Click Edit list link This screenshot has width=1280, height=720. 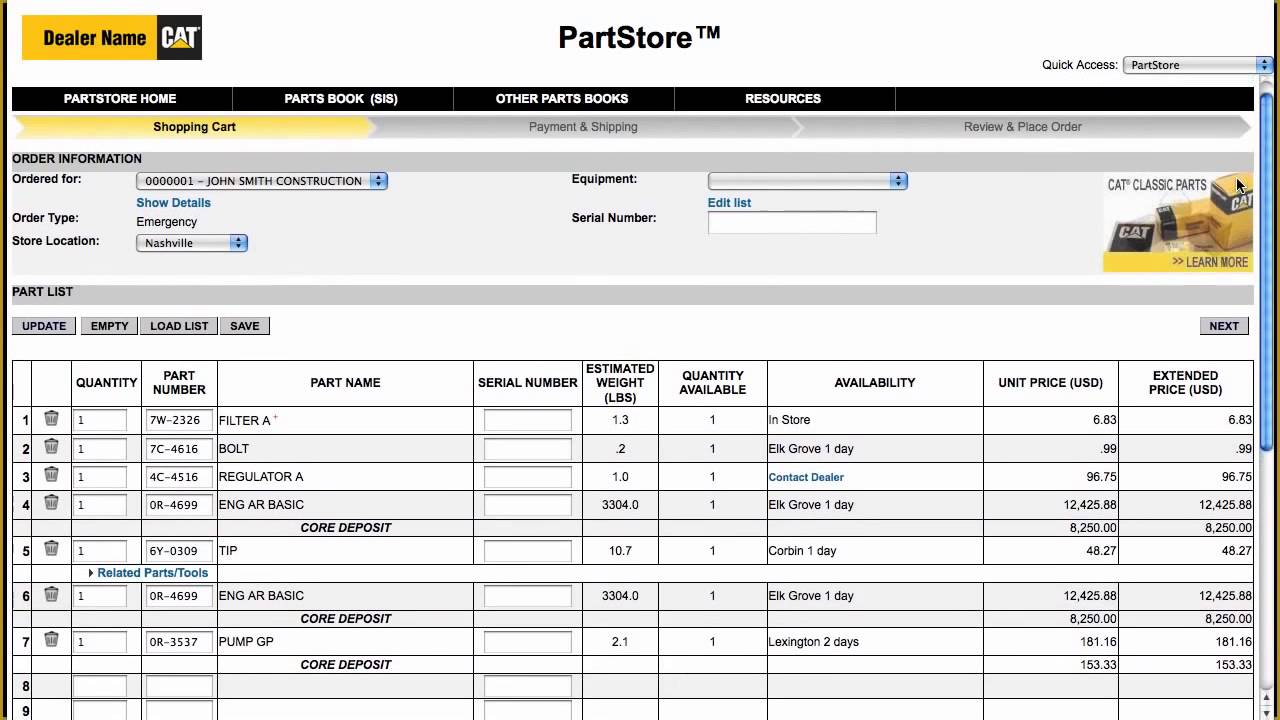729,203
